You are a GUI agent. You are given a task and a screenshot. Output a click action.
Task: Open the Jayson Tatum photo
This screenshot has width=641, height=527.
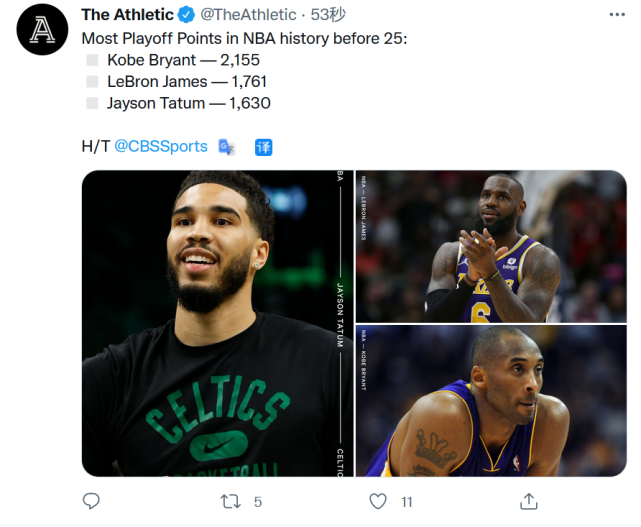pyautogui.click(x=216, y=323)
